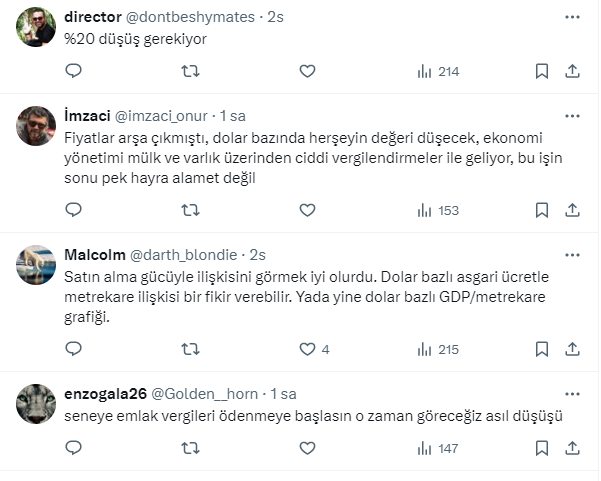Reply to İmzacı's tweet
This screenshot has height=481, width=601.
point(73,210)
